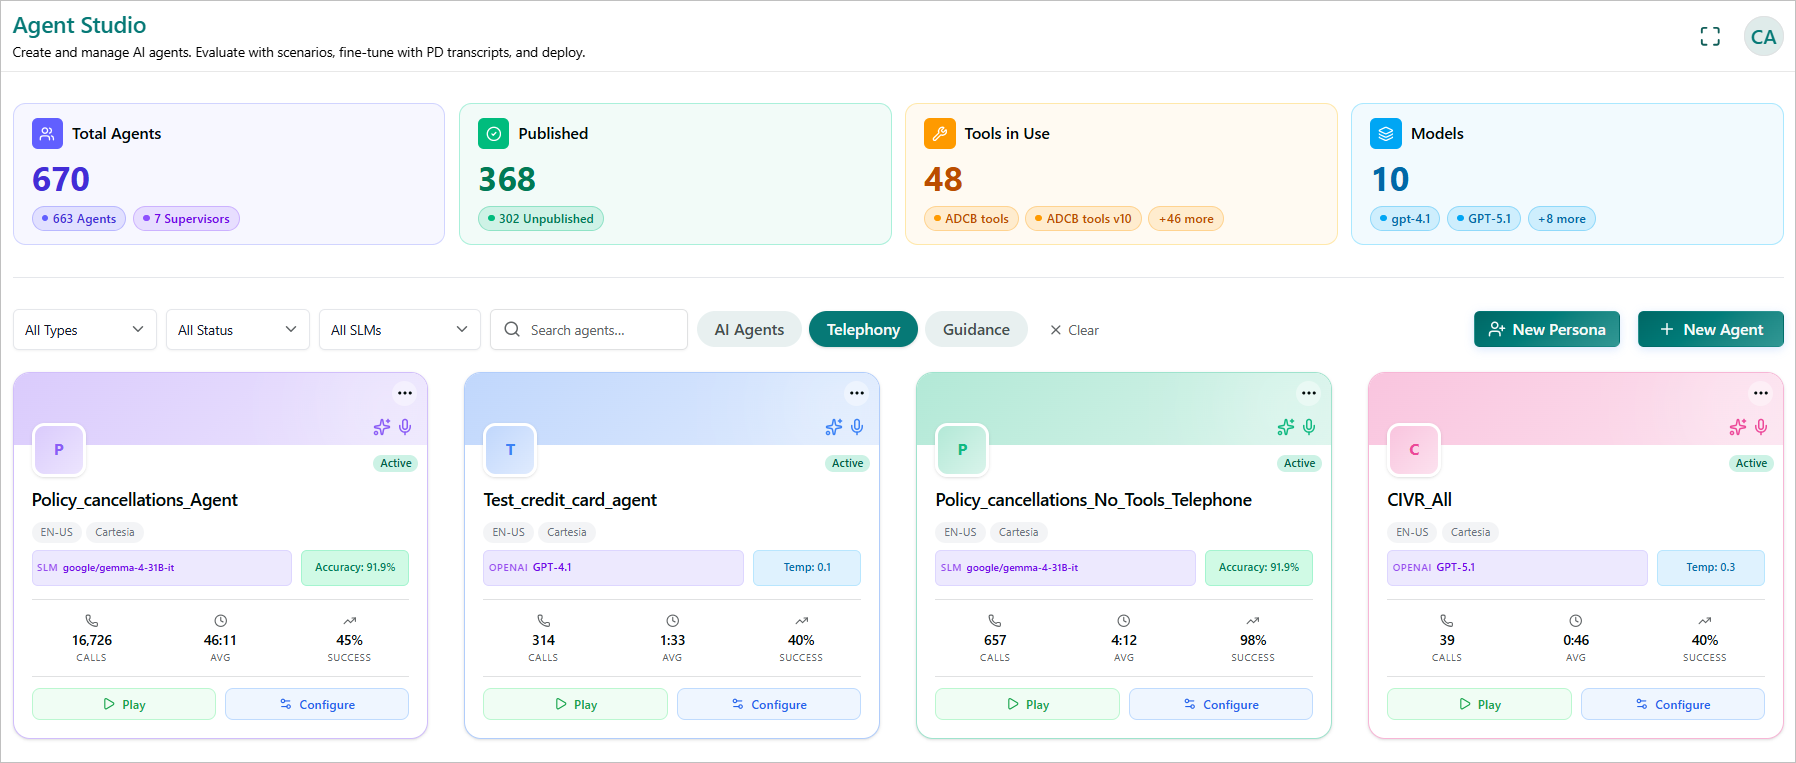This screenshot has width=1796, height=763.
Task: Open the All Status dropdown
Action: [238, 330]
